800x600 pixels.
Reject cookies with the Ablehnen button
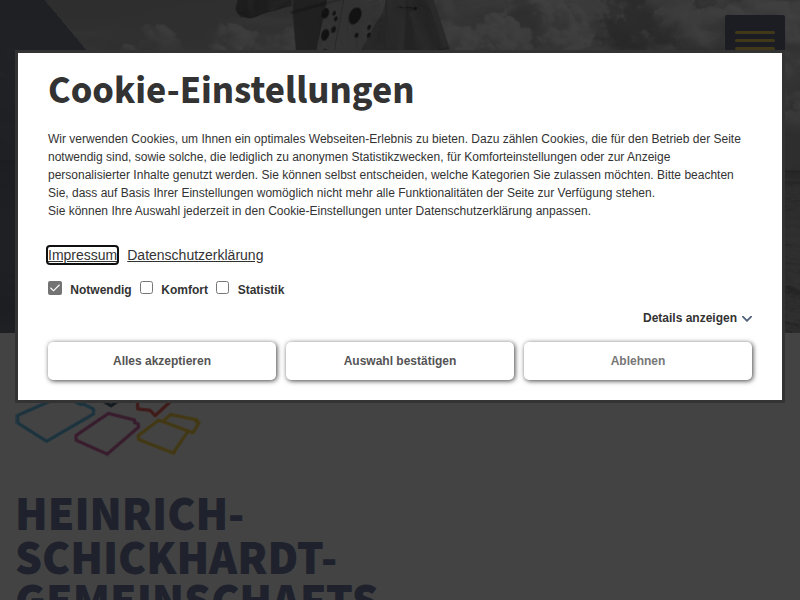pyautogui.click(x=638, y=361)
